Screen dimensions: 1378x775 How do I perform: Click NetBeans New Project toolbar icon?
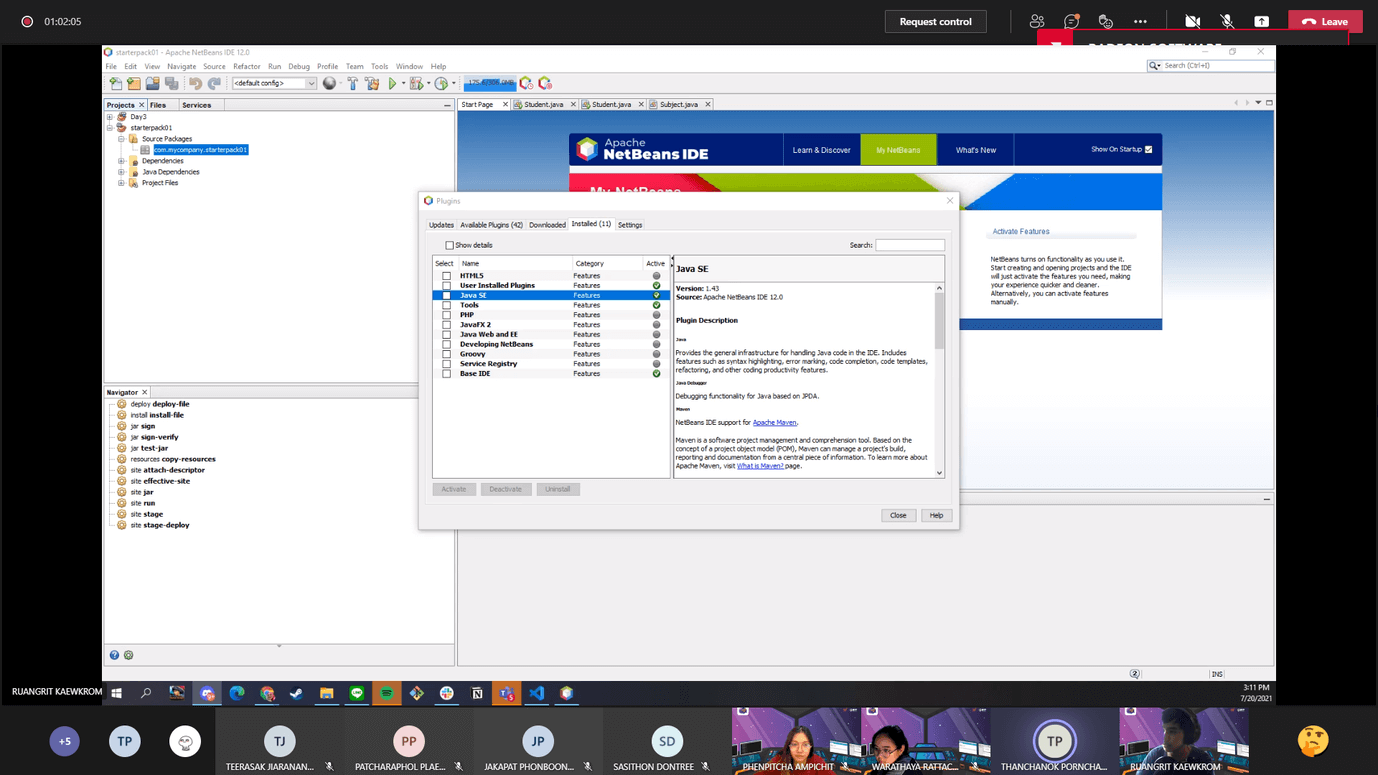(133, 83)
